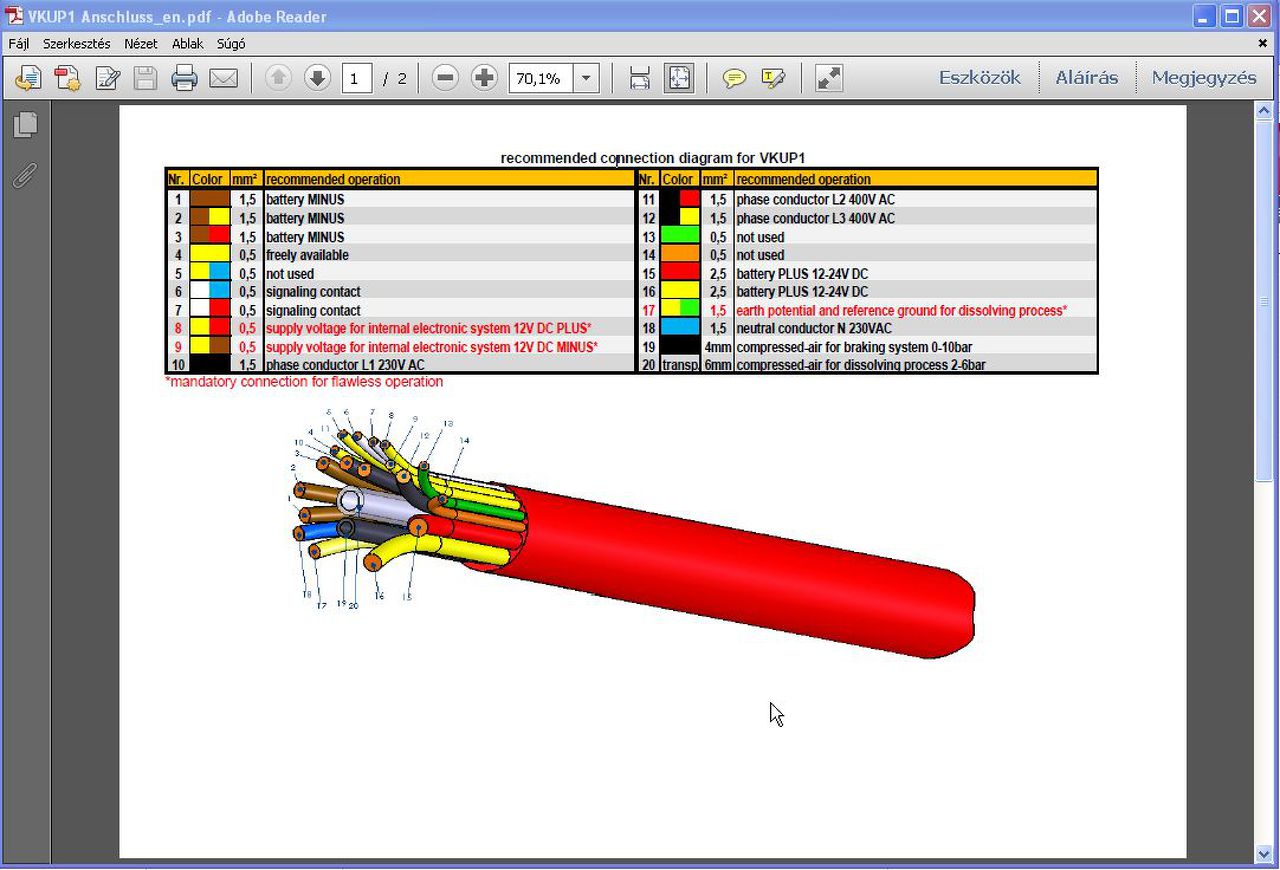
Task: Click the vertical scrollbar thumb
Action: pyautogui.click(x=1264, y=300)
